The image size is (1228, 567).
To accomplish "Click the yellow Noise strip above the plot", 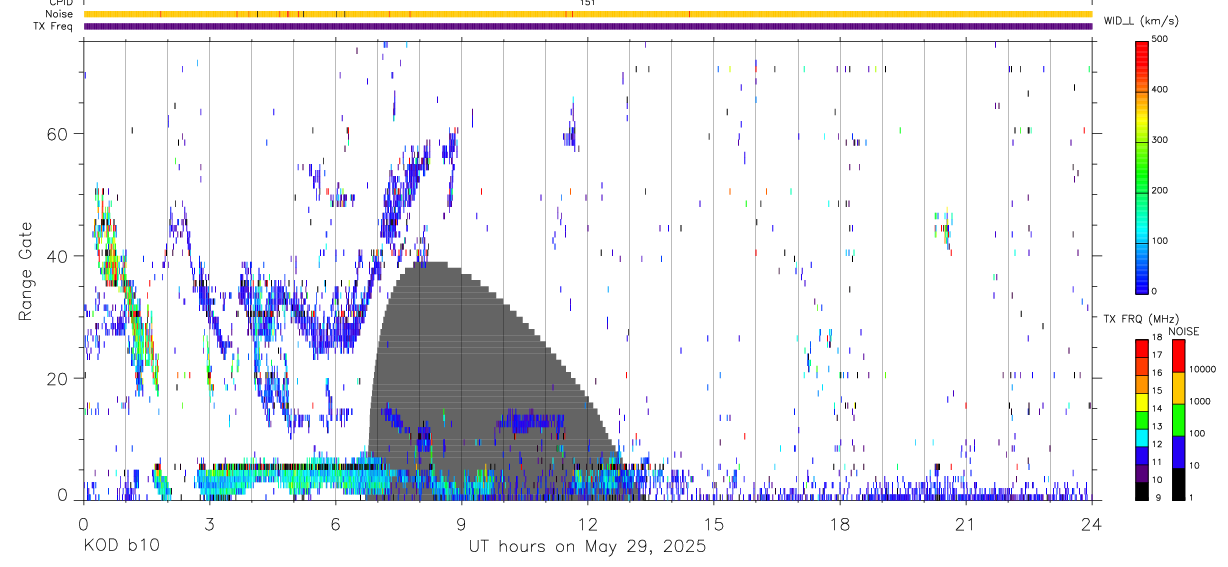I will pyautogui.click(x=587, y=14).
